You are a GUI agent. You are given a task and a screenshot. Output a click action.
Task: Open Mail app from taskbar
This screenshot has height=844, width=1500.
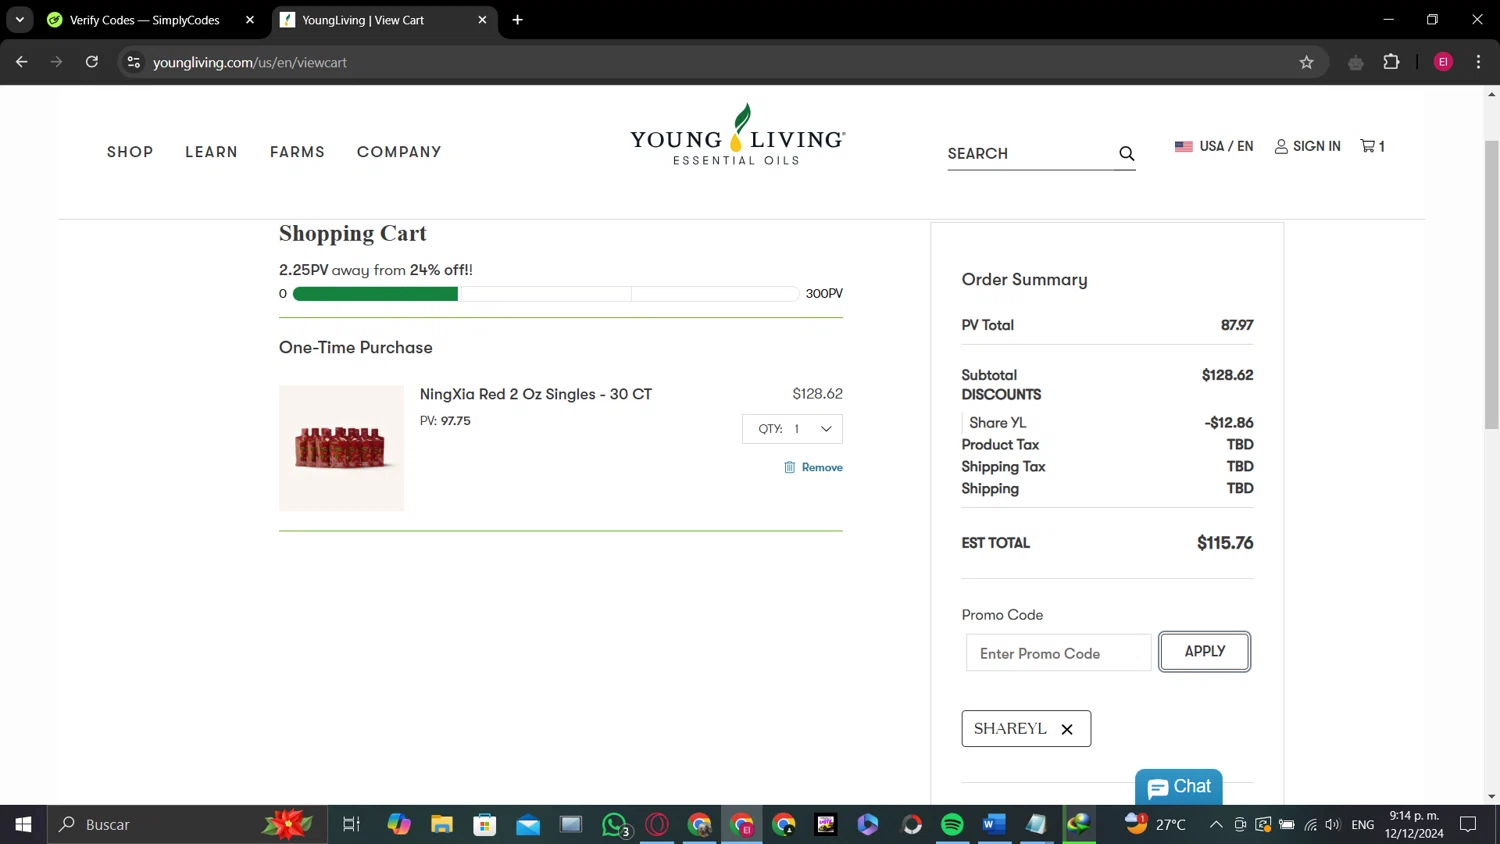(528, 825)
